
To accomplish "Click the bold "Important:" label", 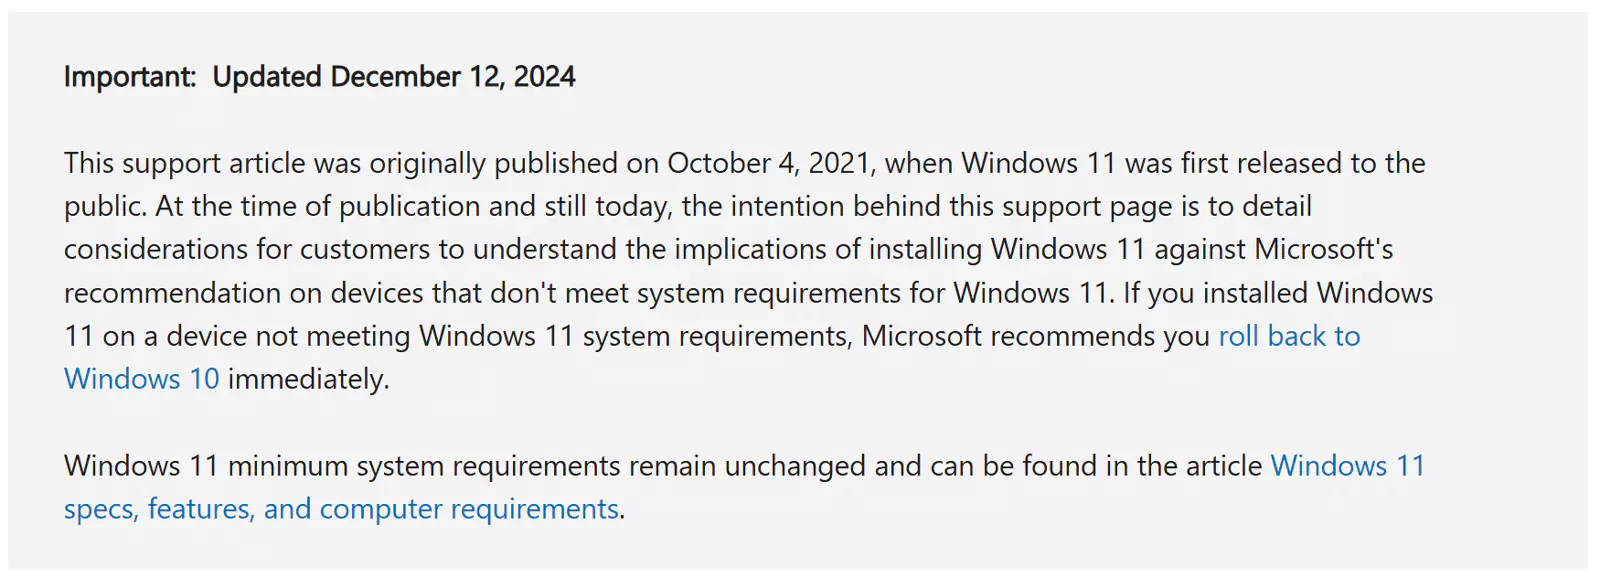I will click(x=130, y=77).
